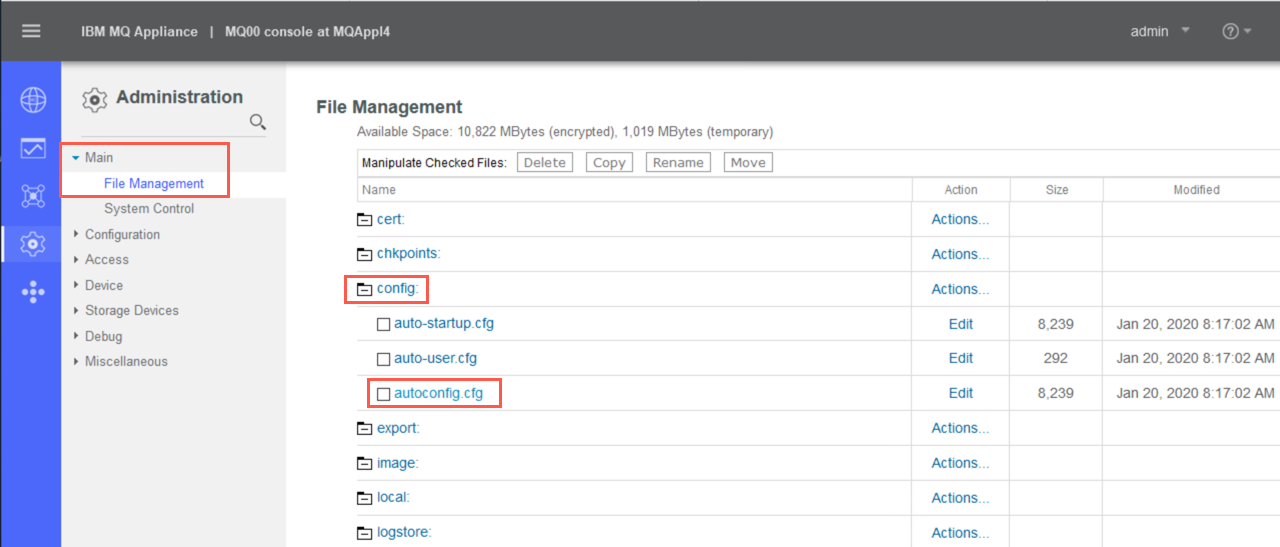Viewport: 1280px width, 547px height.
Task: Click the Rename button
Action: (678, 163)
